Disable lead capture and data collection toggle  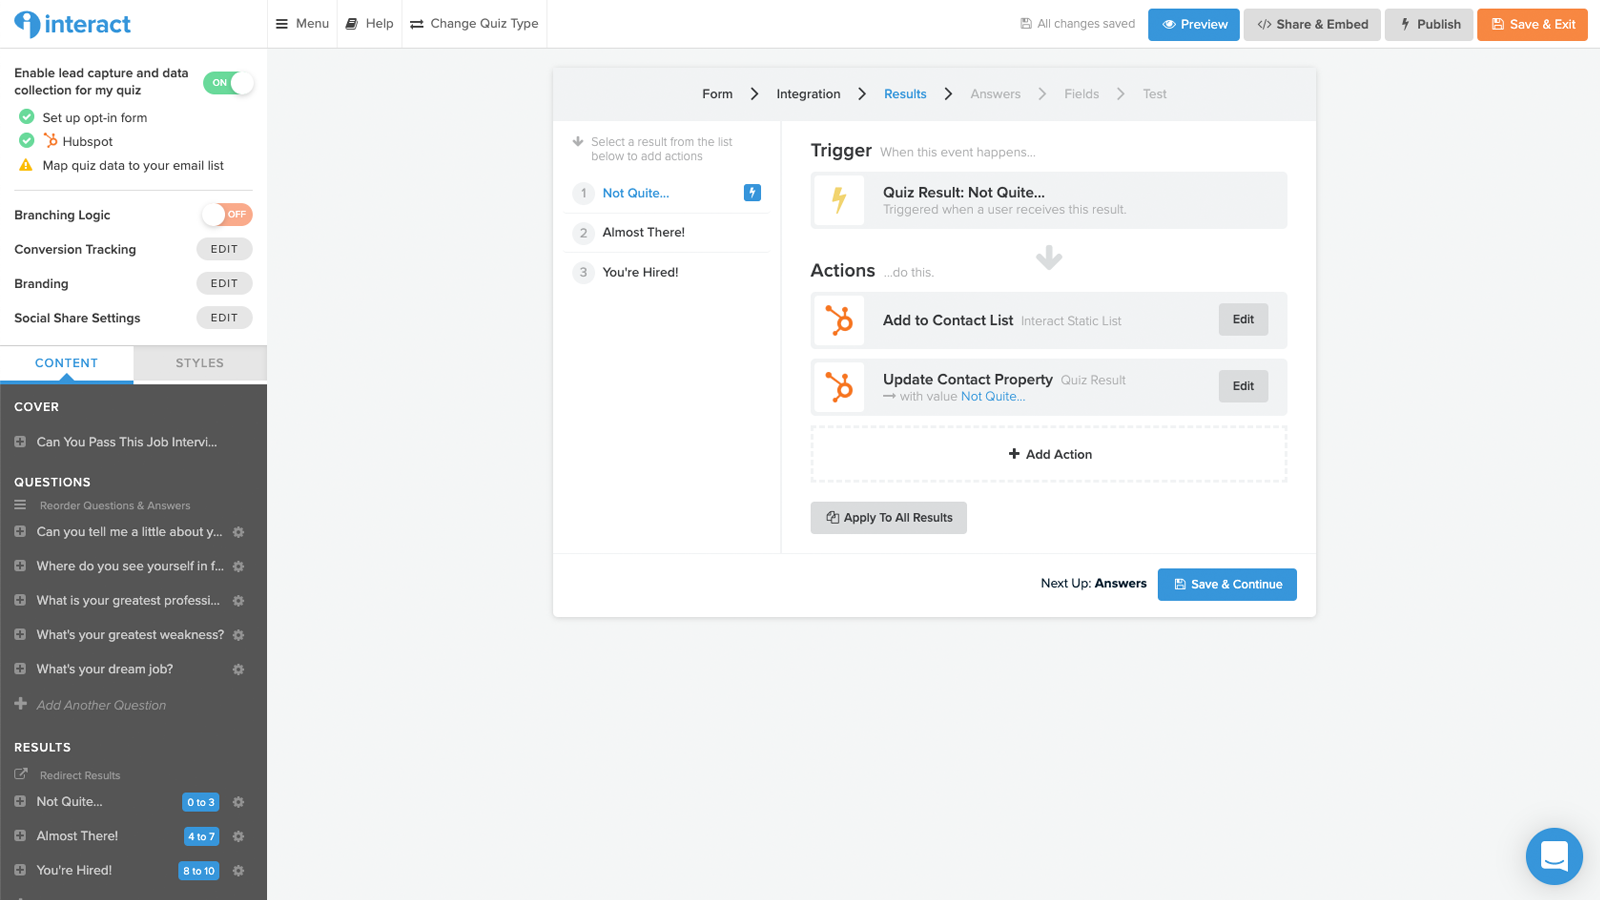[229, 83]
